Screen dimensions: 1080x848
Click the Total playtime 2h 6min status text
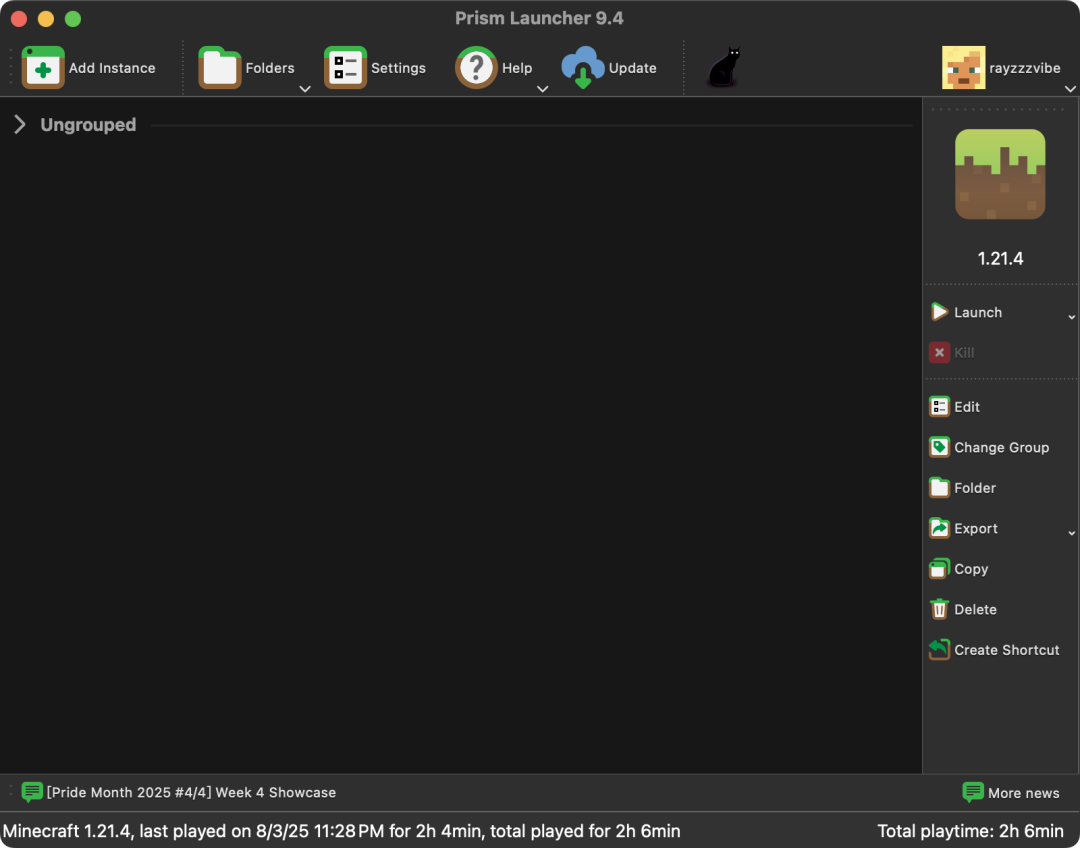[x=970, y=831]
